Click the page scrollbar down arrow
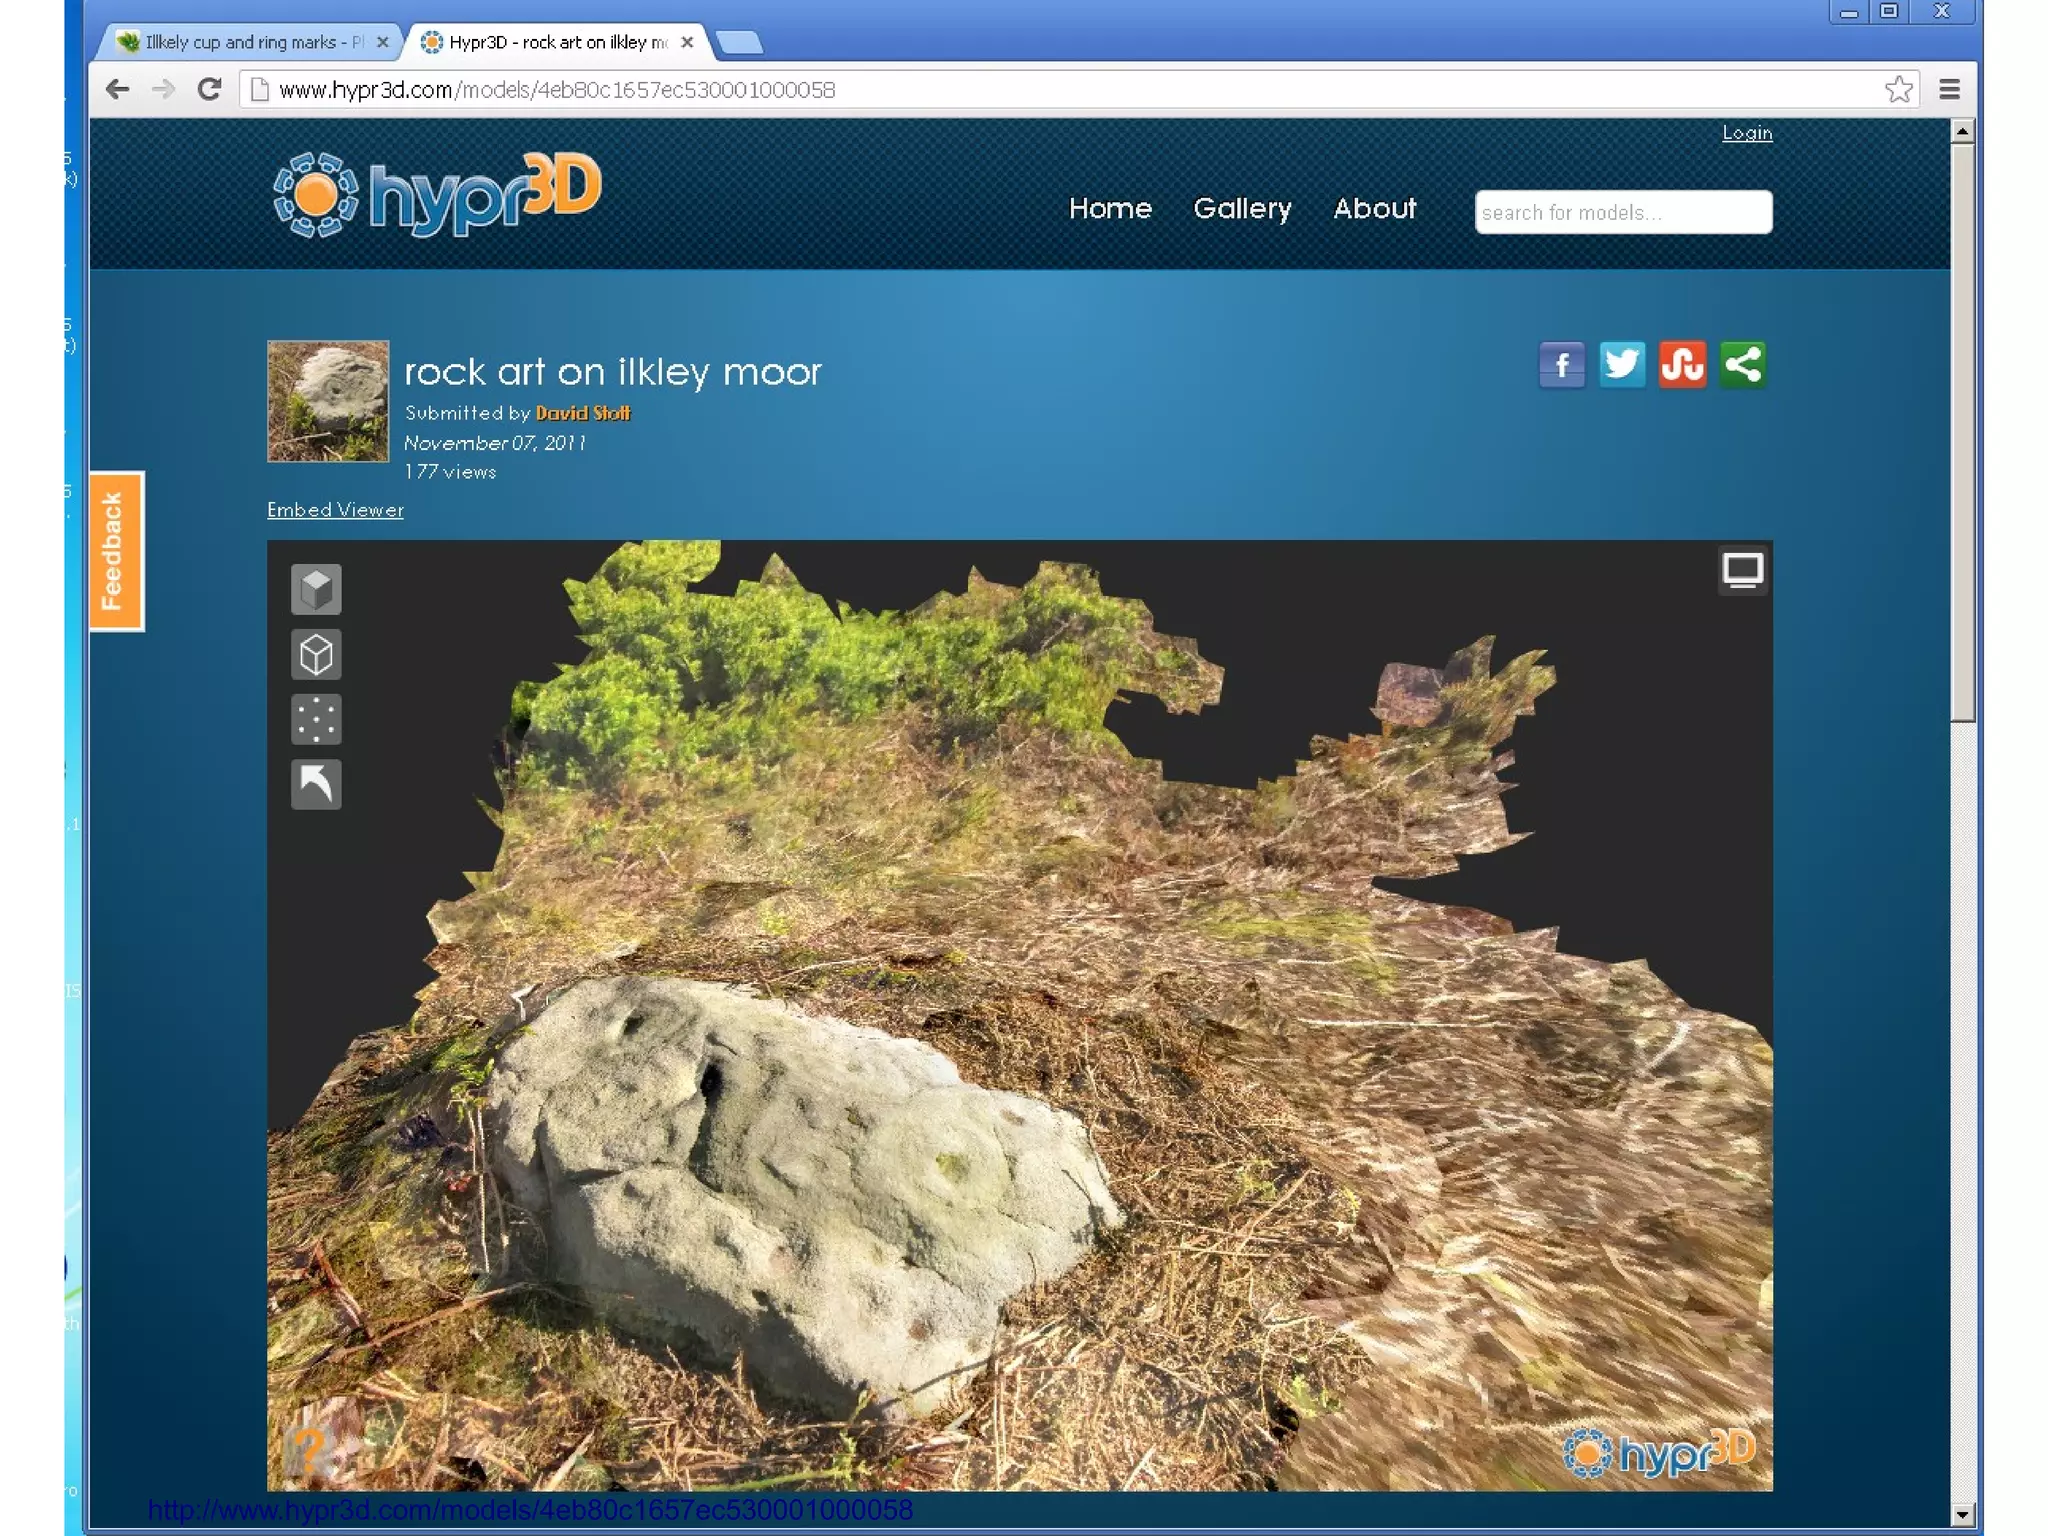This screenshot has width=2048, height=1536. pos(1962,1514)
